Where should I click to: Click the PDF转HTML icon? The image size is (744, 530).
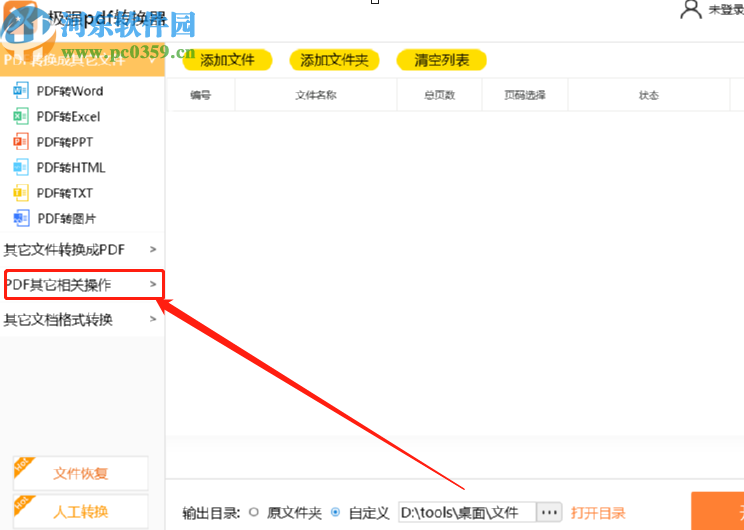tap(20, 167)
